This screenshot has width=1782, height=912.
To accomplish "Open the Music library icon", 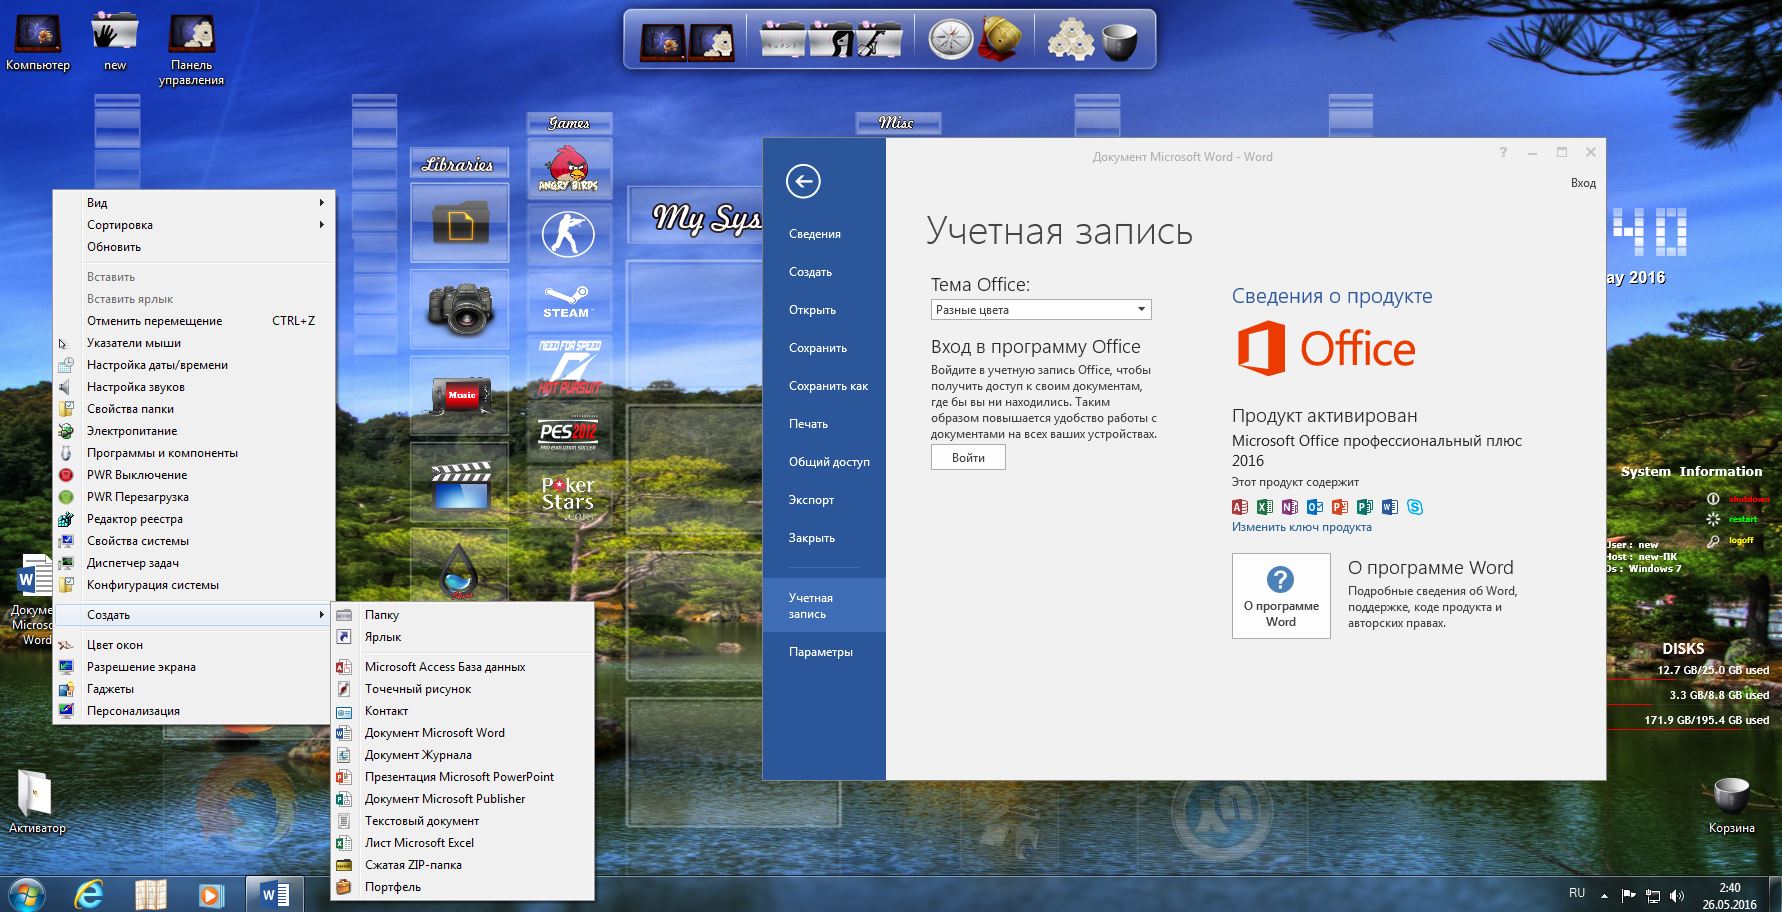I will (x=460, y=395).
